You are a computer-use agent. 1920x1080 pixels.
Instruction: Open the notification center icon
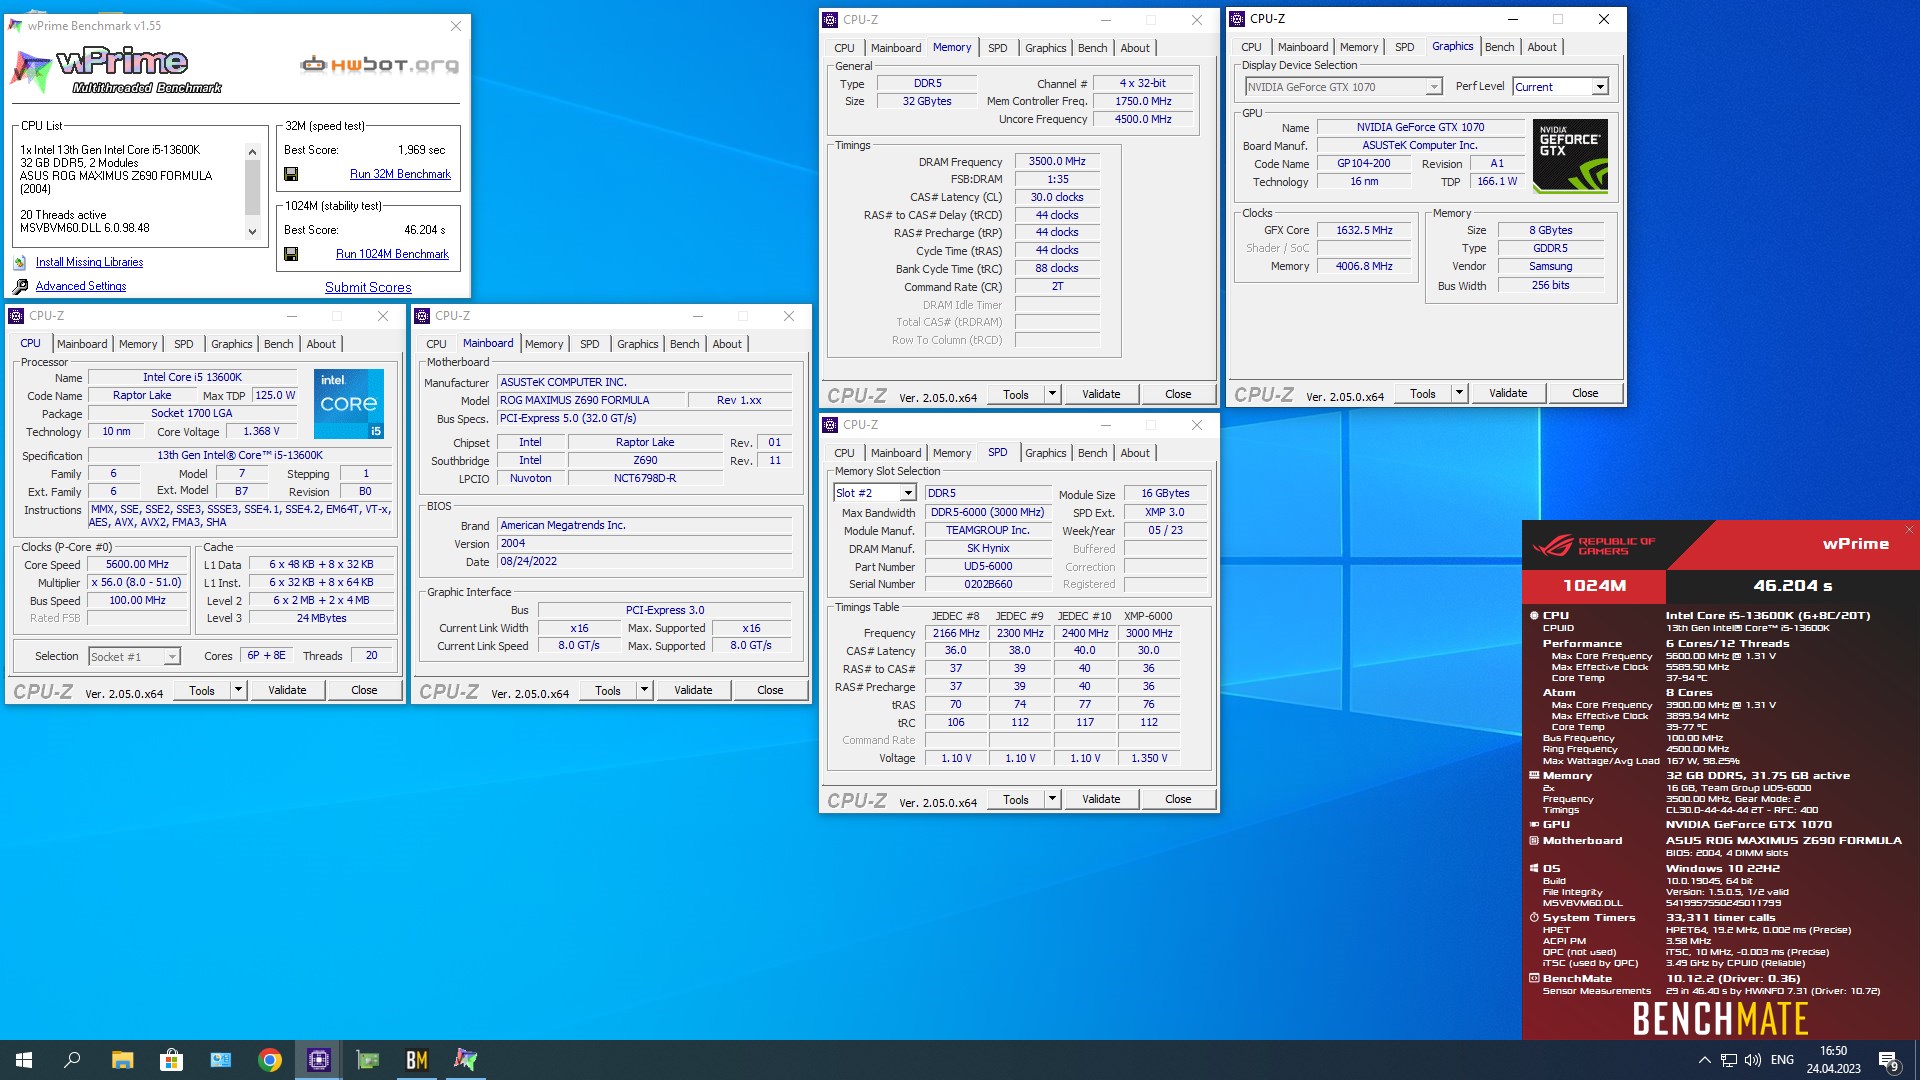pyautogui.click(x=1889, y=1060)
